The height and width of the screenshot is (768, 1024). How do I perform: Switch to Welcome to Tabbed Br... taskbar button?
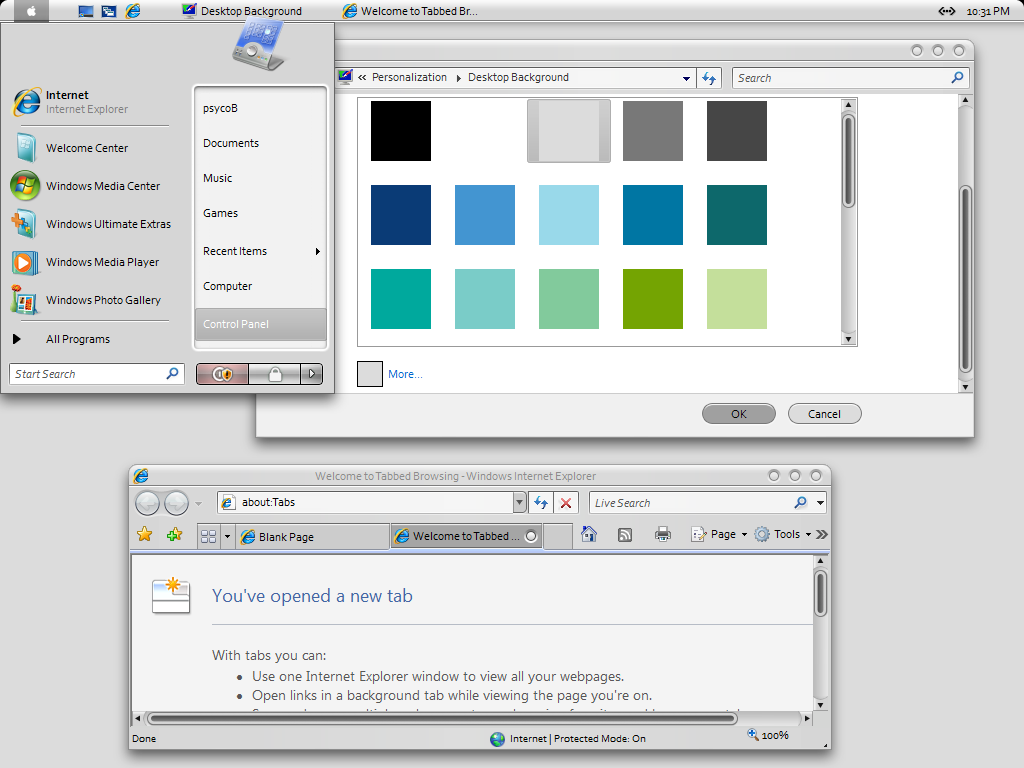[411, 11]
